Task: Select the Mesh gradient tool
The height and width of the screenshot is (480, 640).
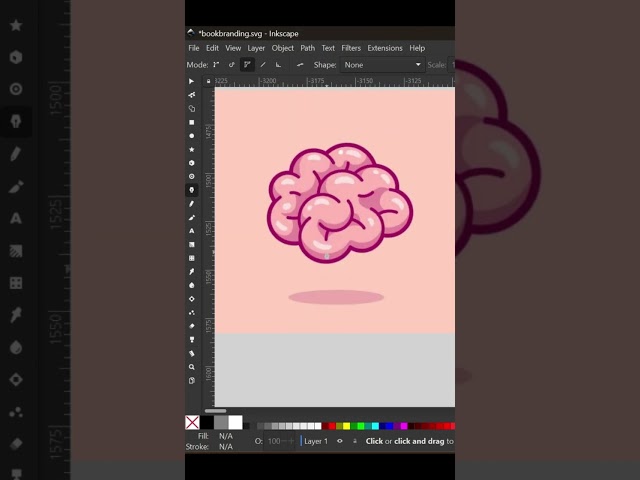Action: pyautogui.click(x=191, y=258)
